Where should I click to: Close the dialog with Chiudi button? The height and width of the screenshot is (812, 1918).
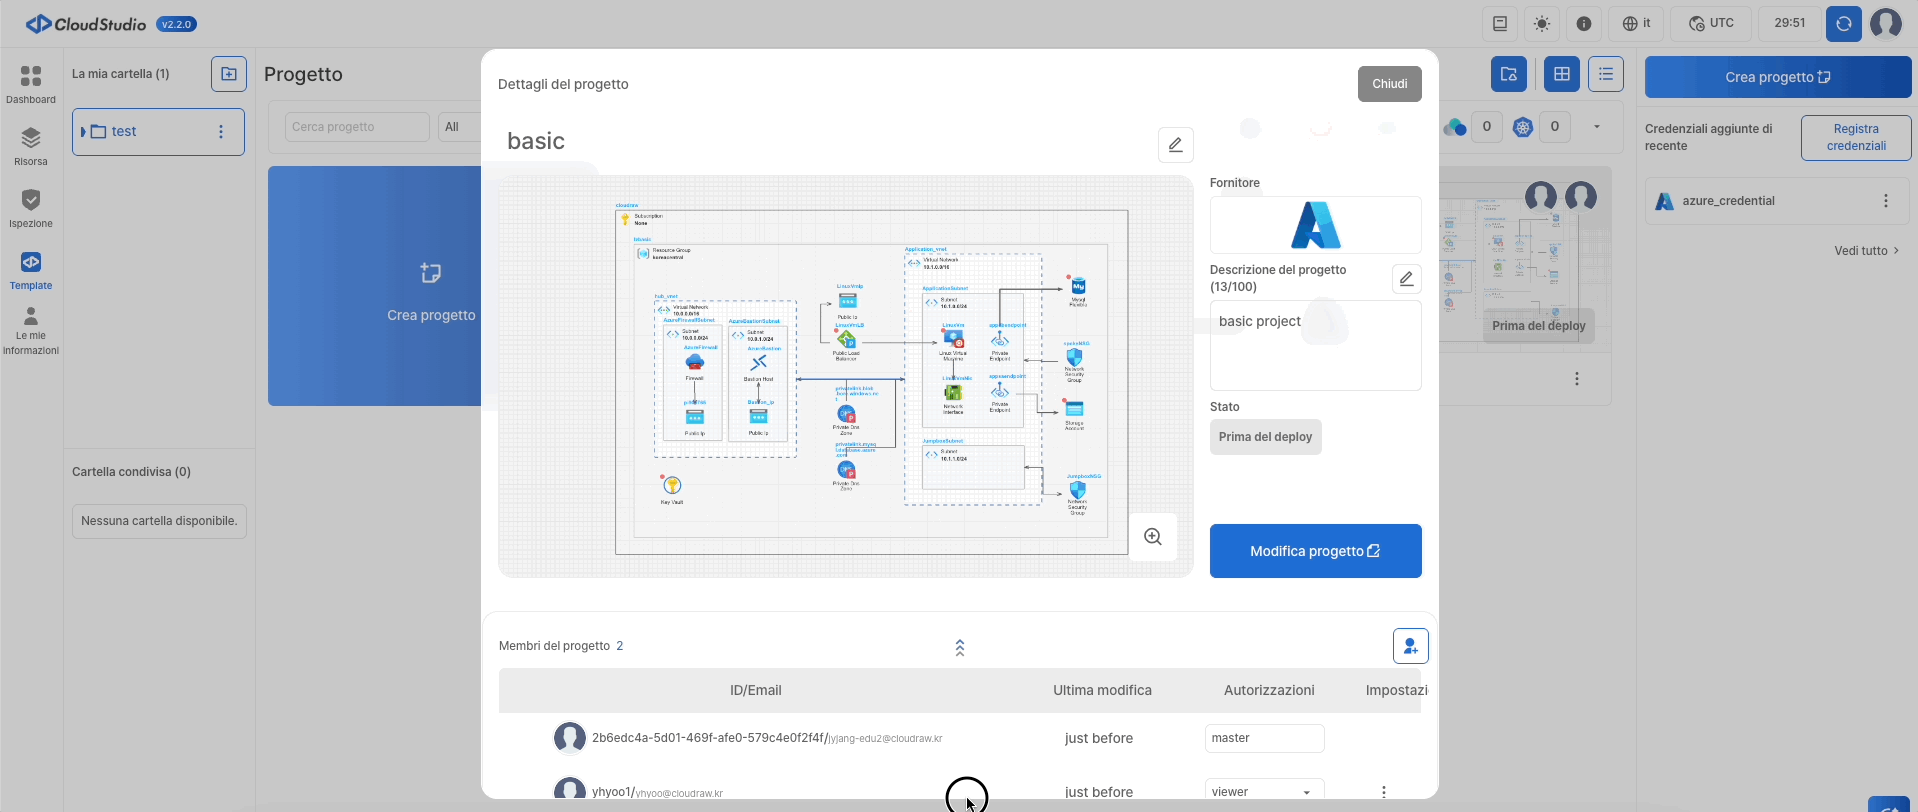(x=1389, y=84)
